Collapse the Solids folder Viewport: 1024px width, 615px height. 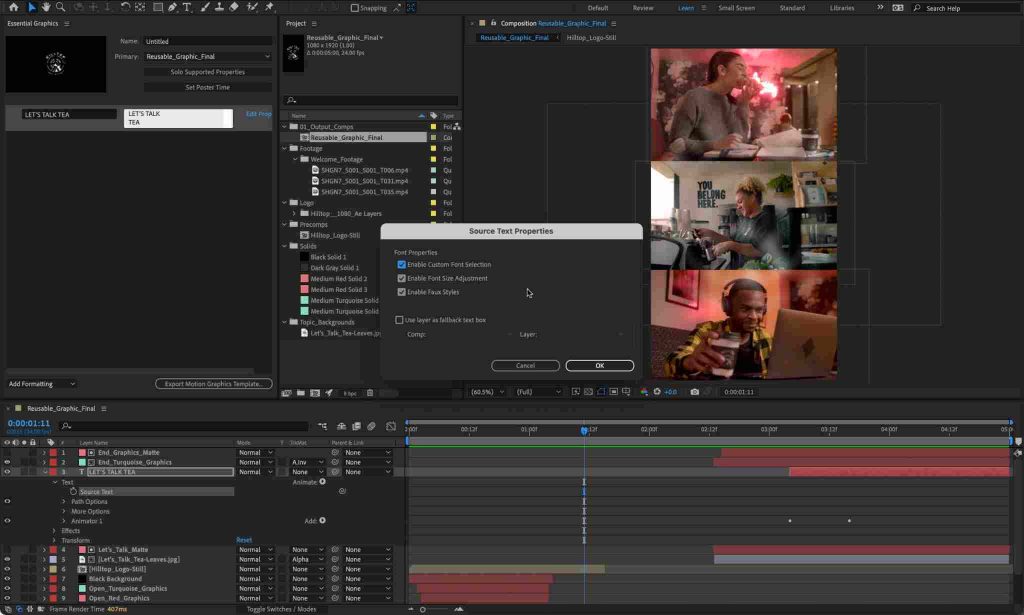285,246
